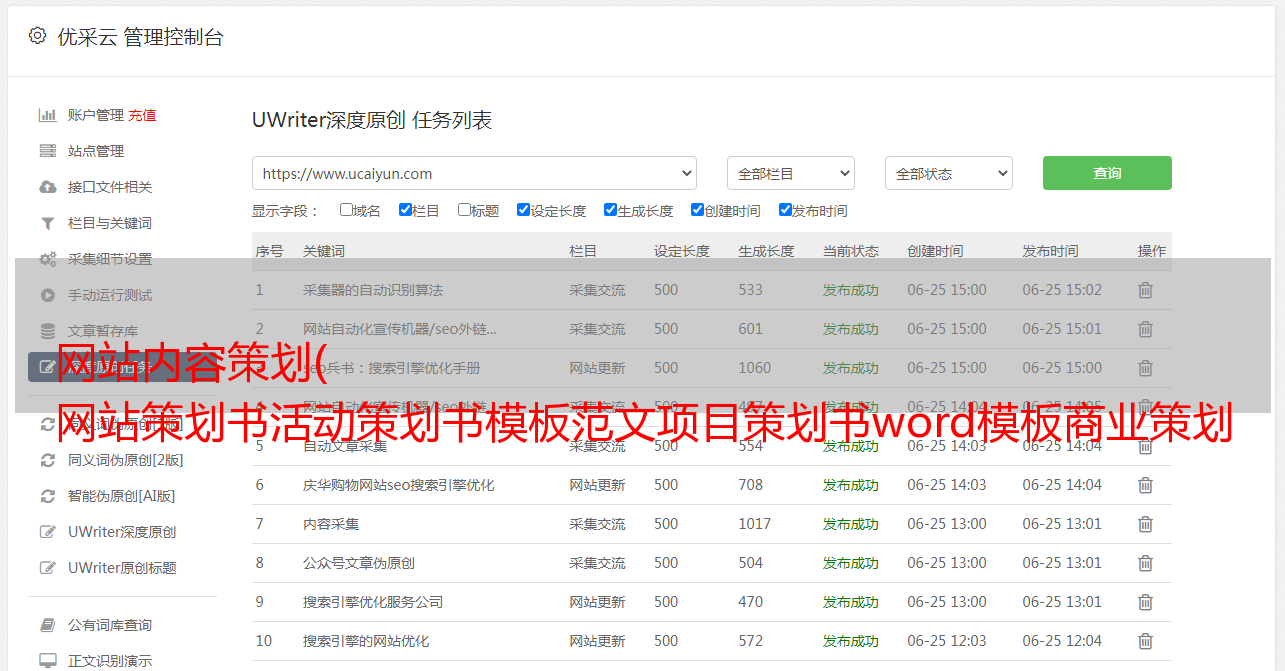Enable the 域名 display field checkbox
This screenshot has width=1285, height=671.
tap(346, 210)
